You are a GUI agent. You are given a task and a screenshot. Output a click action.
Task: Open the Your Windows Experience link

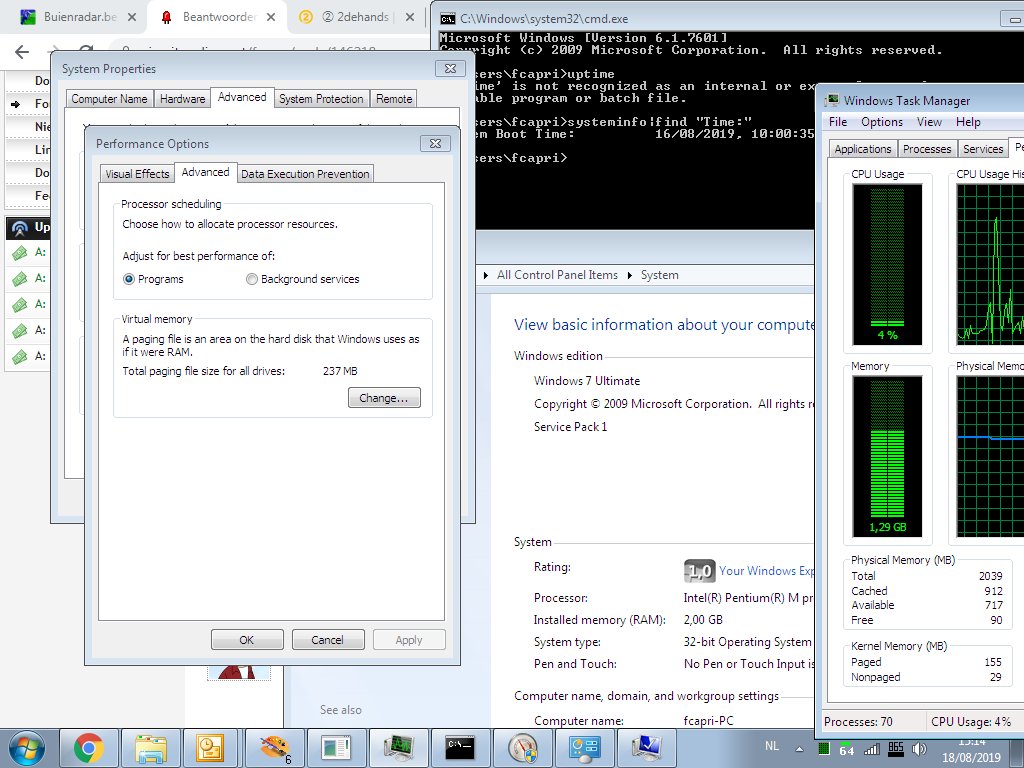tap(766, 571)
